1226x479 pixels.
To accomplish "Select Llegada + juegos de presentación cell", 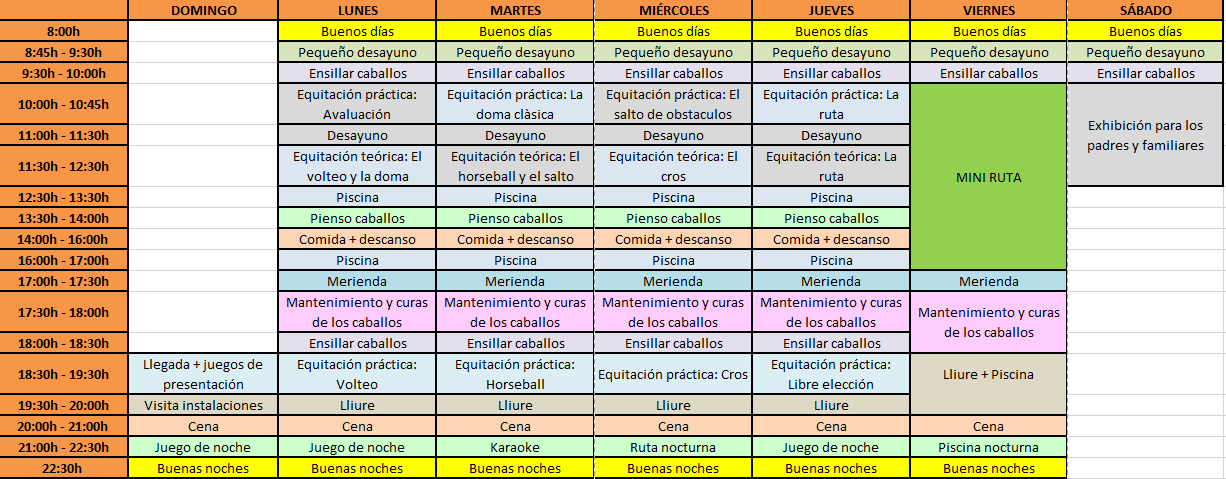I will click(x=203, y=374).
